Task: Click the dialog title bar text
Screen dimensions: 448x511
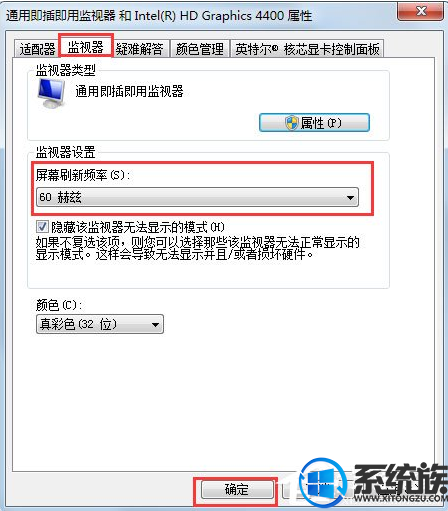Action: 159,15
